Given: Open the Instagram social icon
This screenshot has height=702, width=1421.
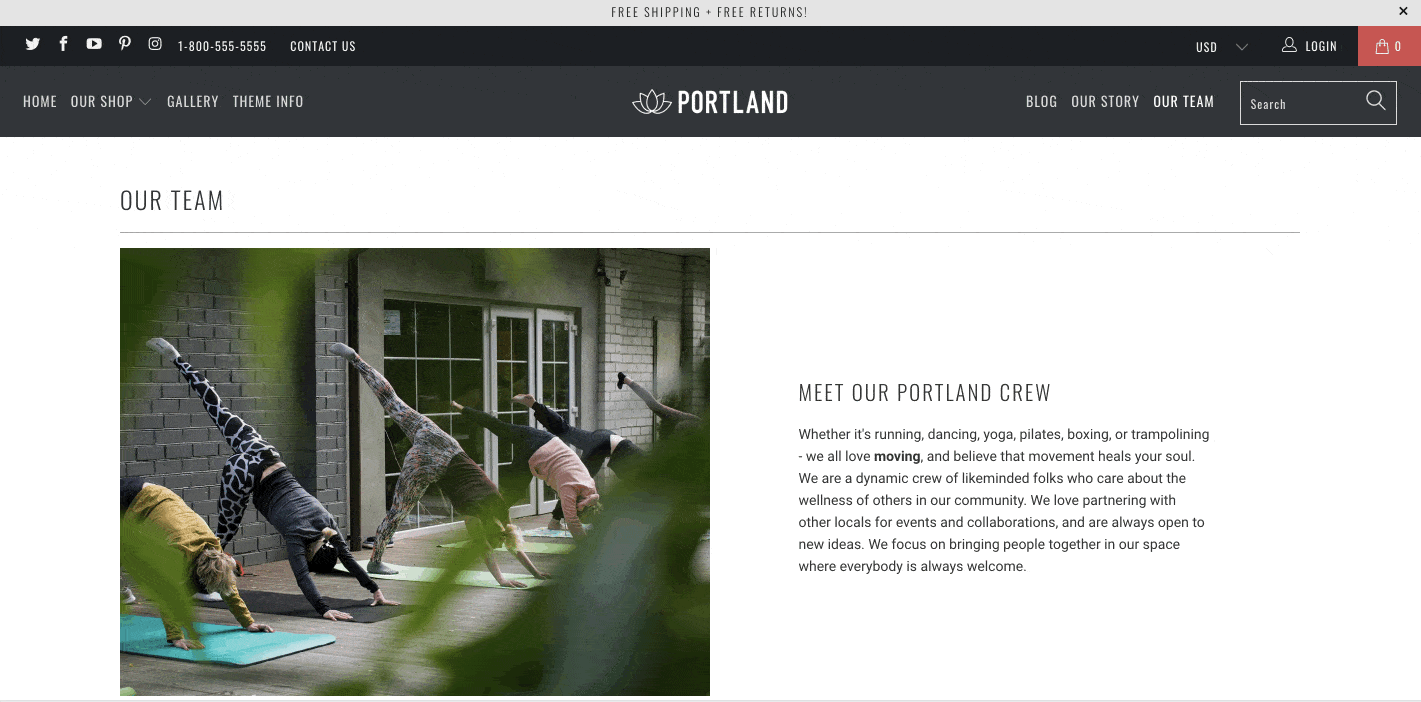Looking at the screenshot, I should (155, 44).
